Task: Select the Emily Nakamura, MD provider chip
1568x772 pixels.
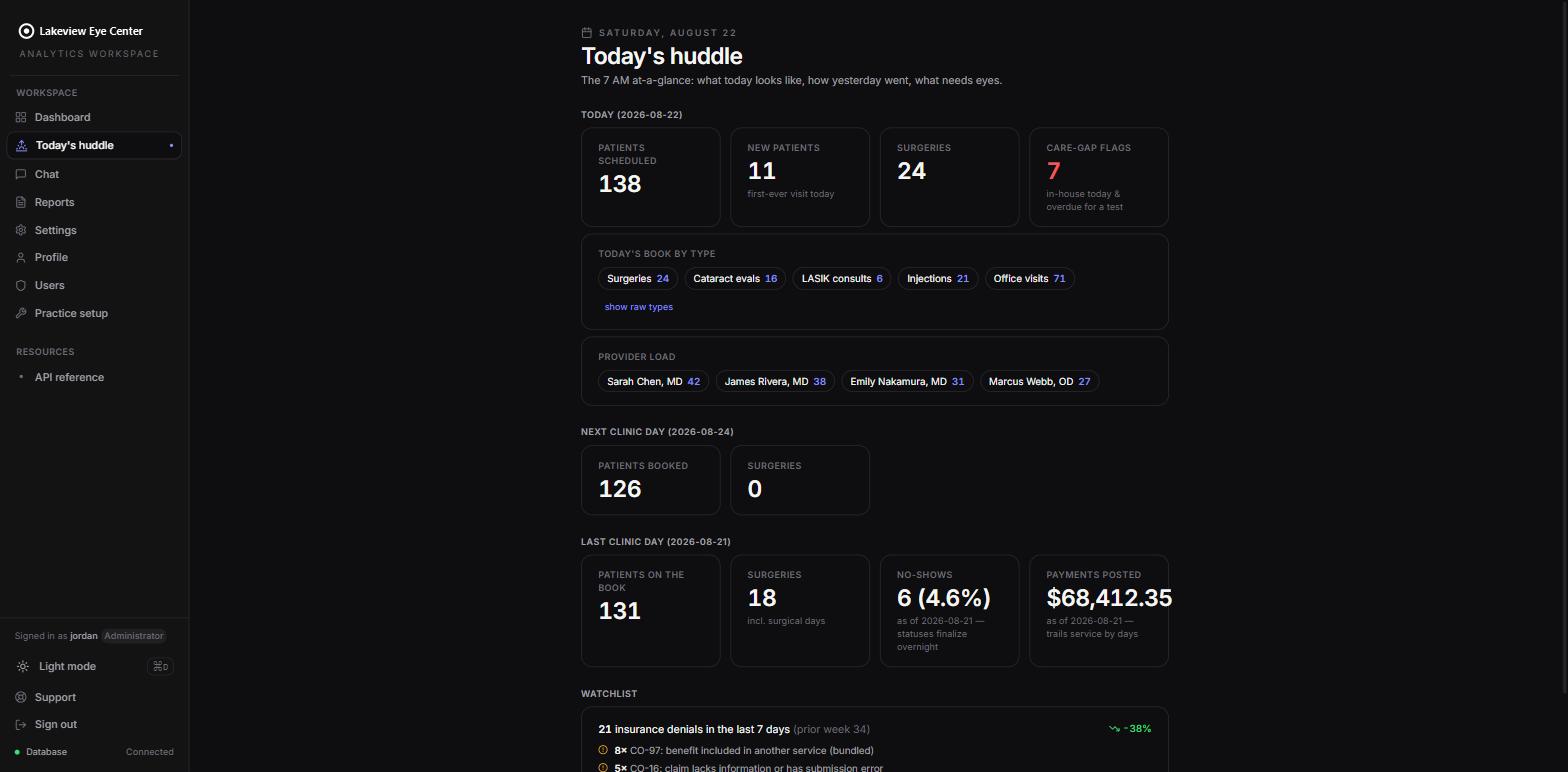Action: (907, 382)
